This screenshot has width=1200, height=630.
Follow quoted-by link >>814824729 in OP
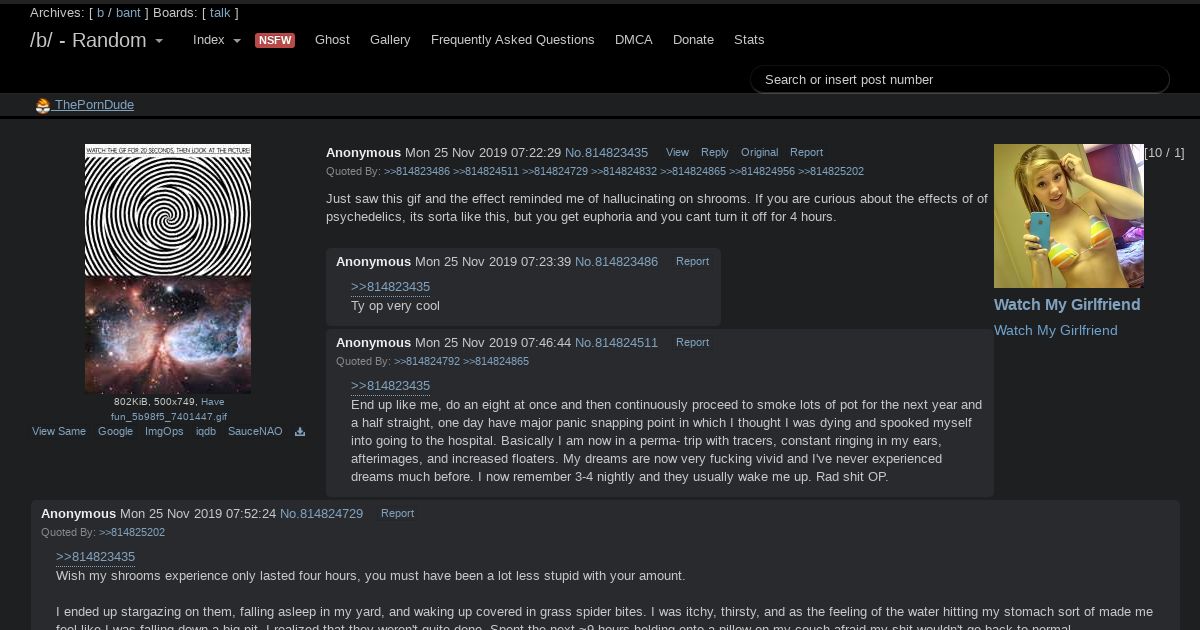pyautogui.click(x=555, y=172)
